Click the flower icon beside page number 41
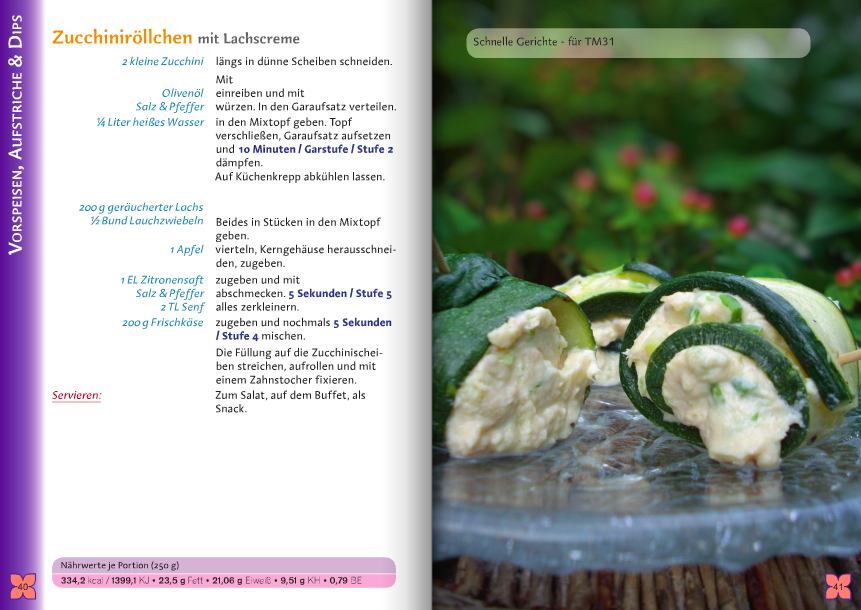Image resolution: width=861 pixels, height=610 pixels. tap(838, 586)
